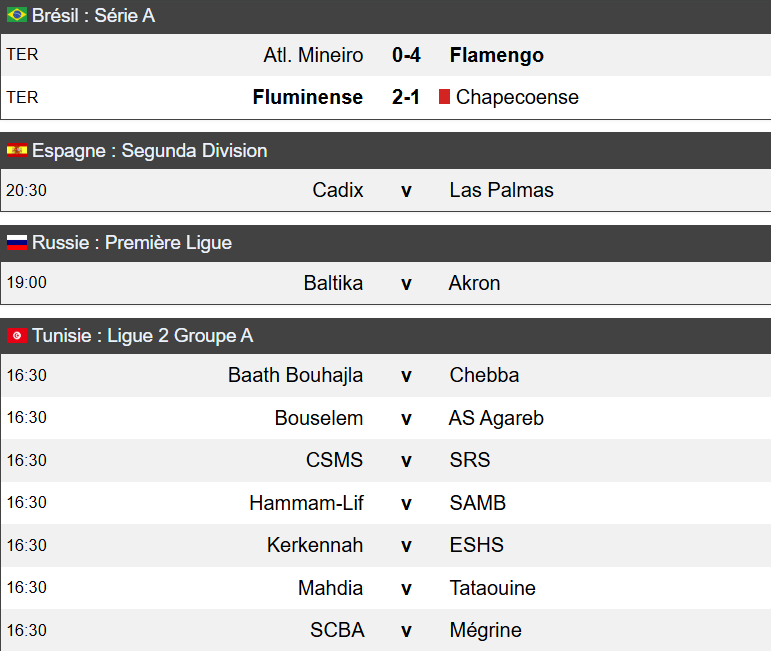Click the Baltika team name
The image size is (771, 651).
333,283
